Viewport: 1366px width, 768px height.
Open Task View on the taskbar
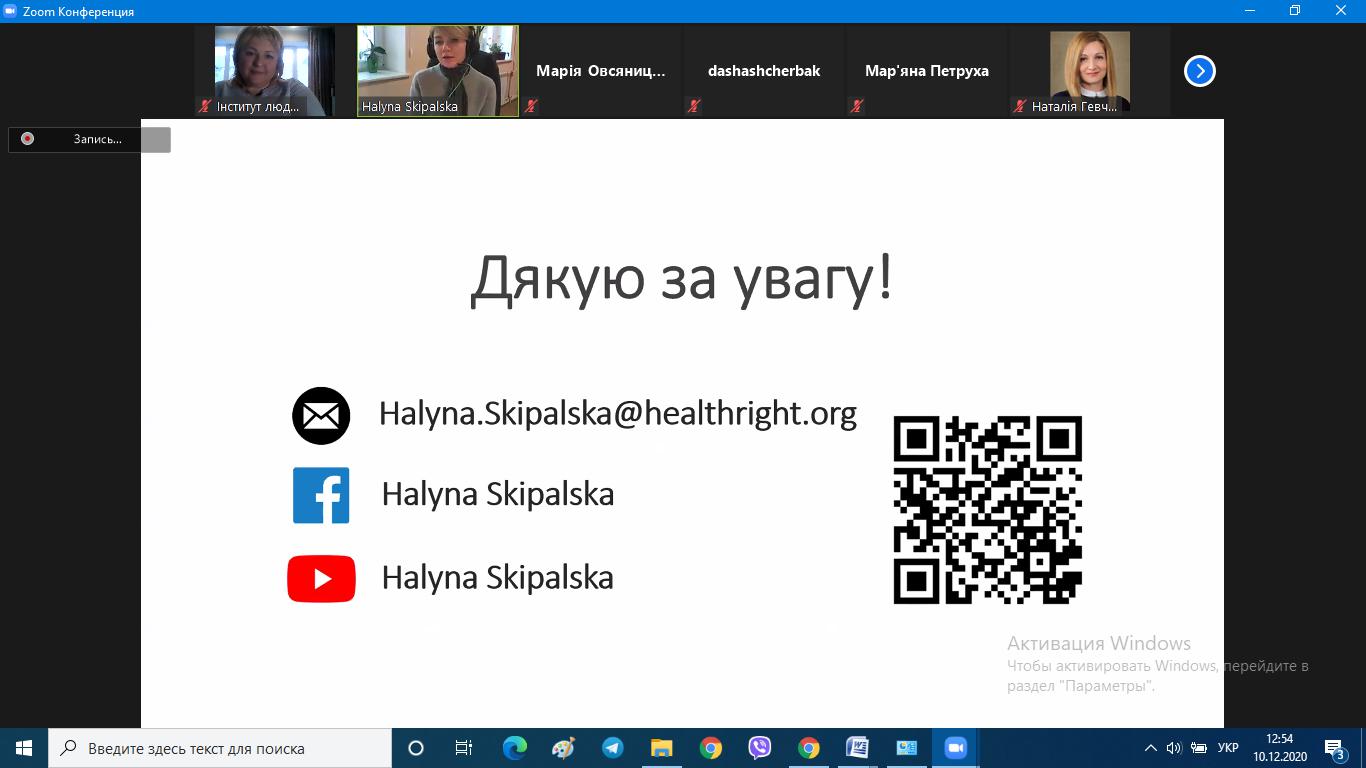tap(464, 748)
